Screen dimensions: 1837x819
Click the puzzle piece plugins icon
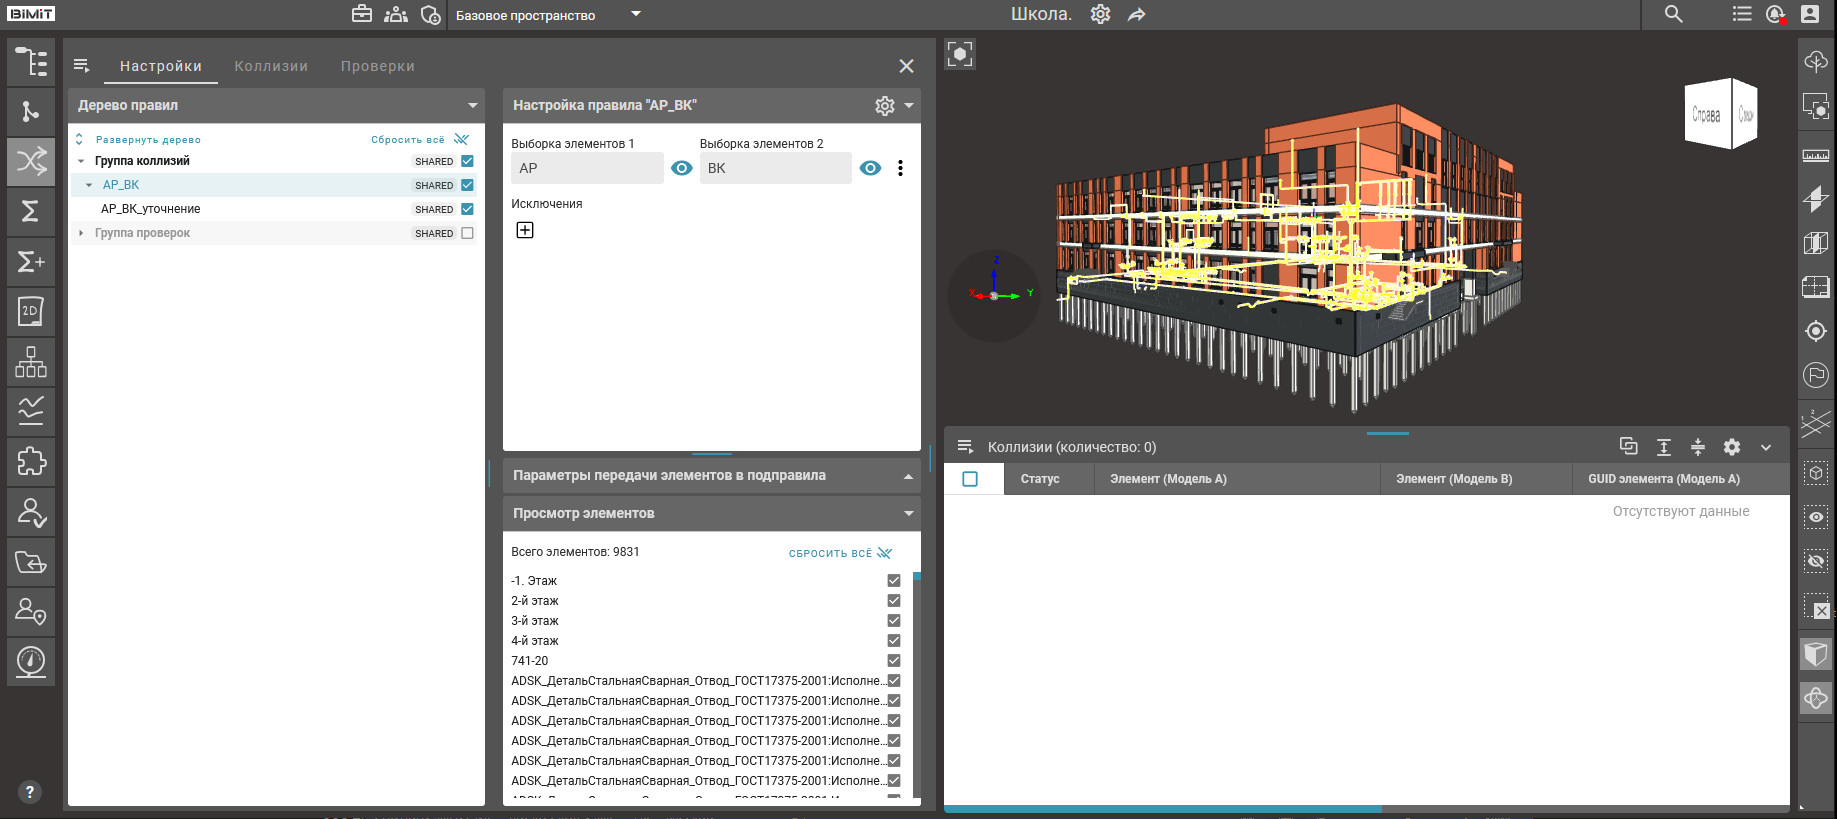pyautogui.click(x=31, y=461)
